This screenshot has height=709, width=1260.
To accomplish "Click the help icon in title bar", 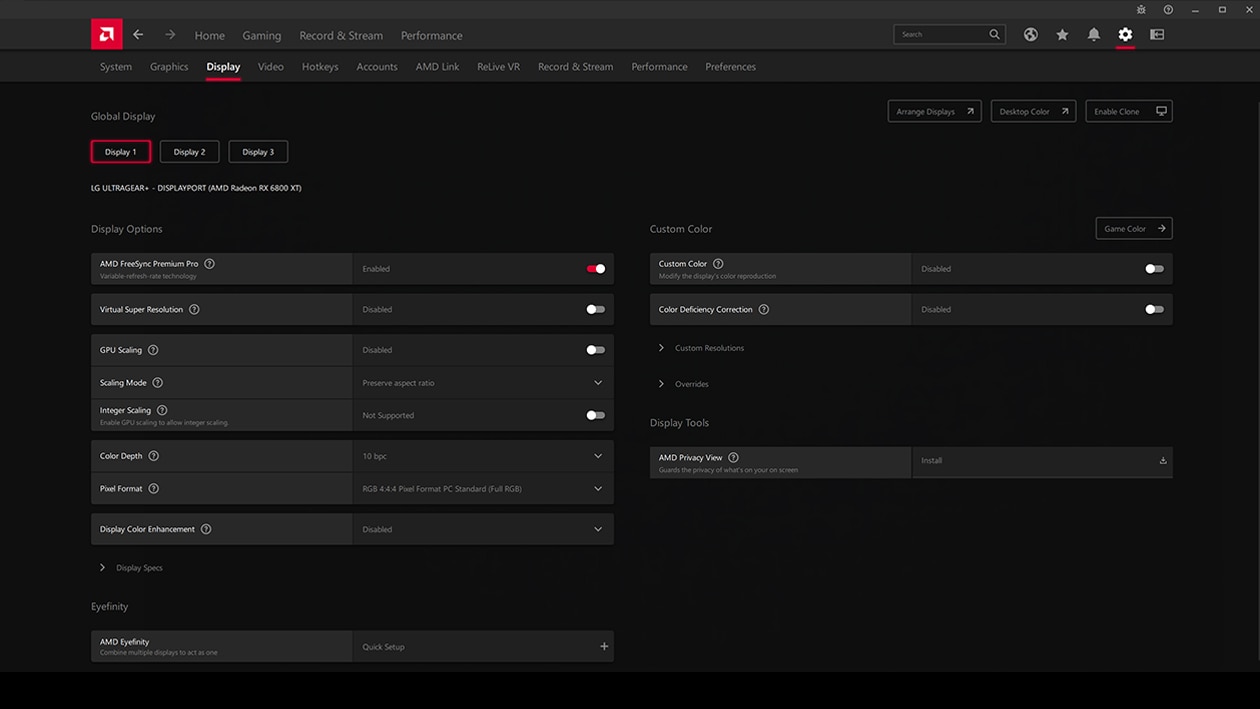I will [1168, 9].
